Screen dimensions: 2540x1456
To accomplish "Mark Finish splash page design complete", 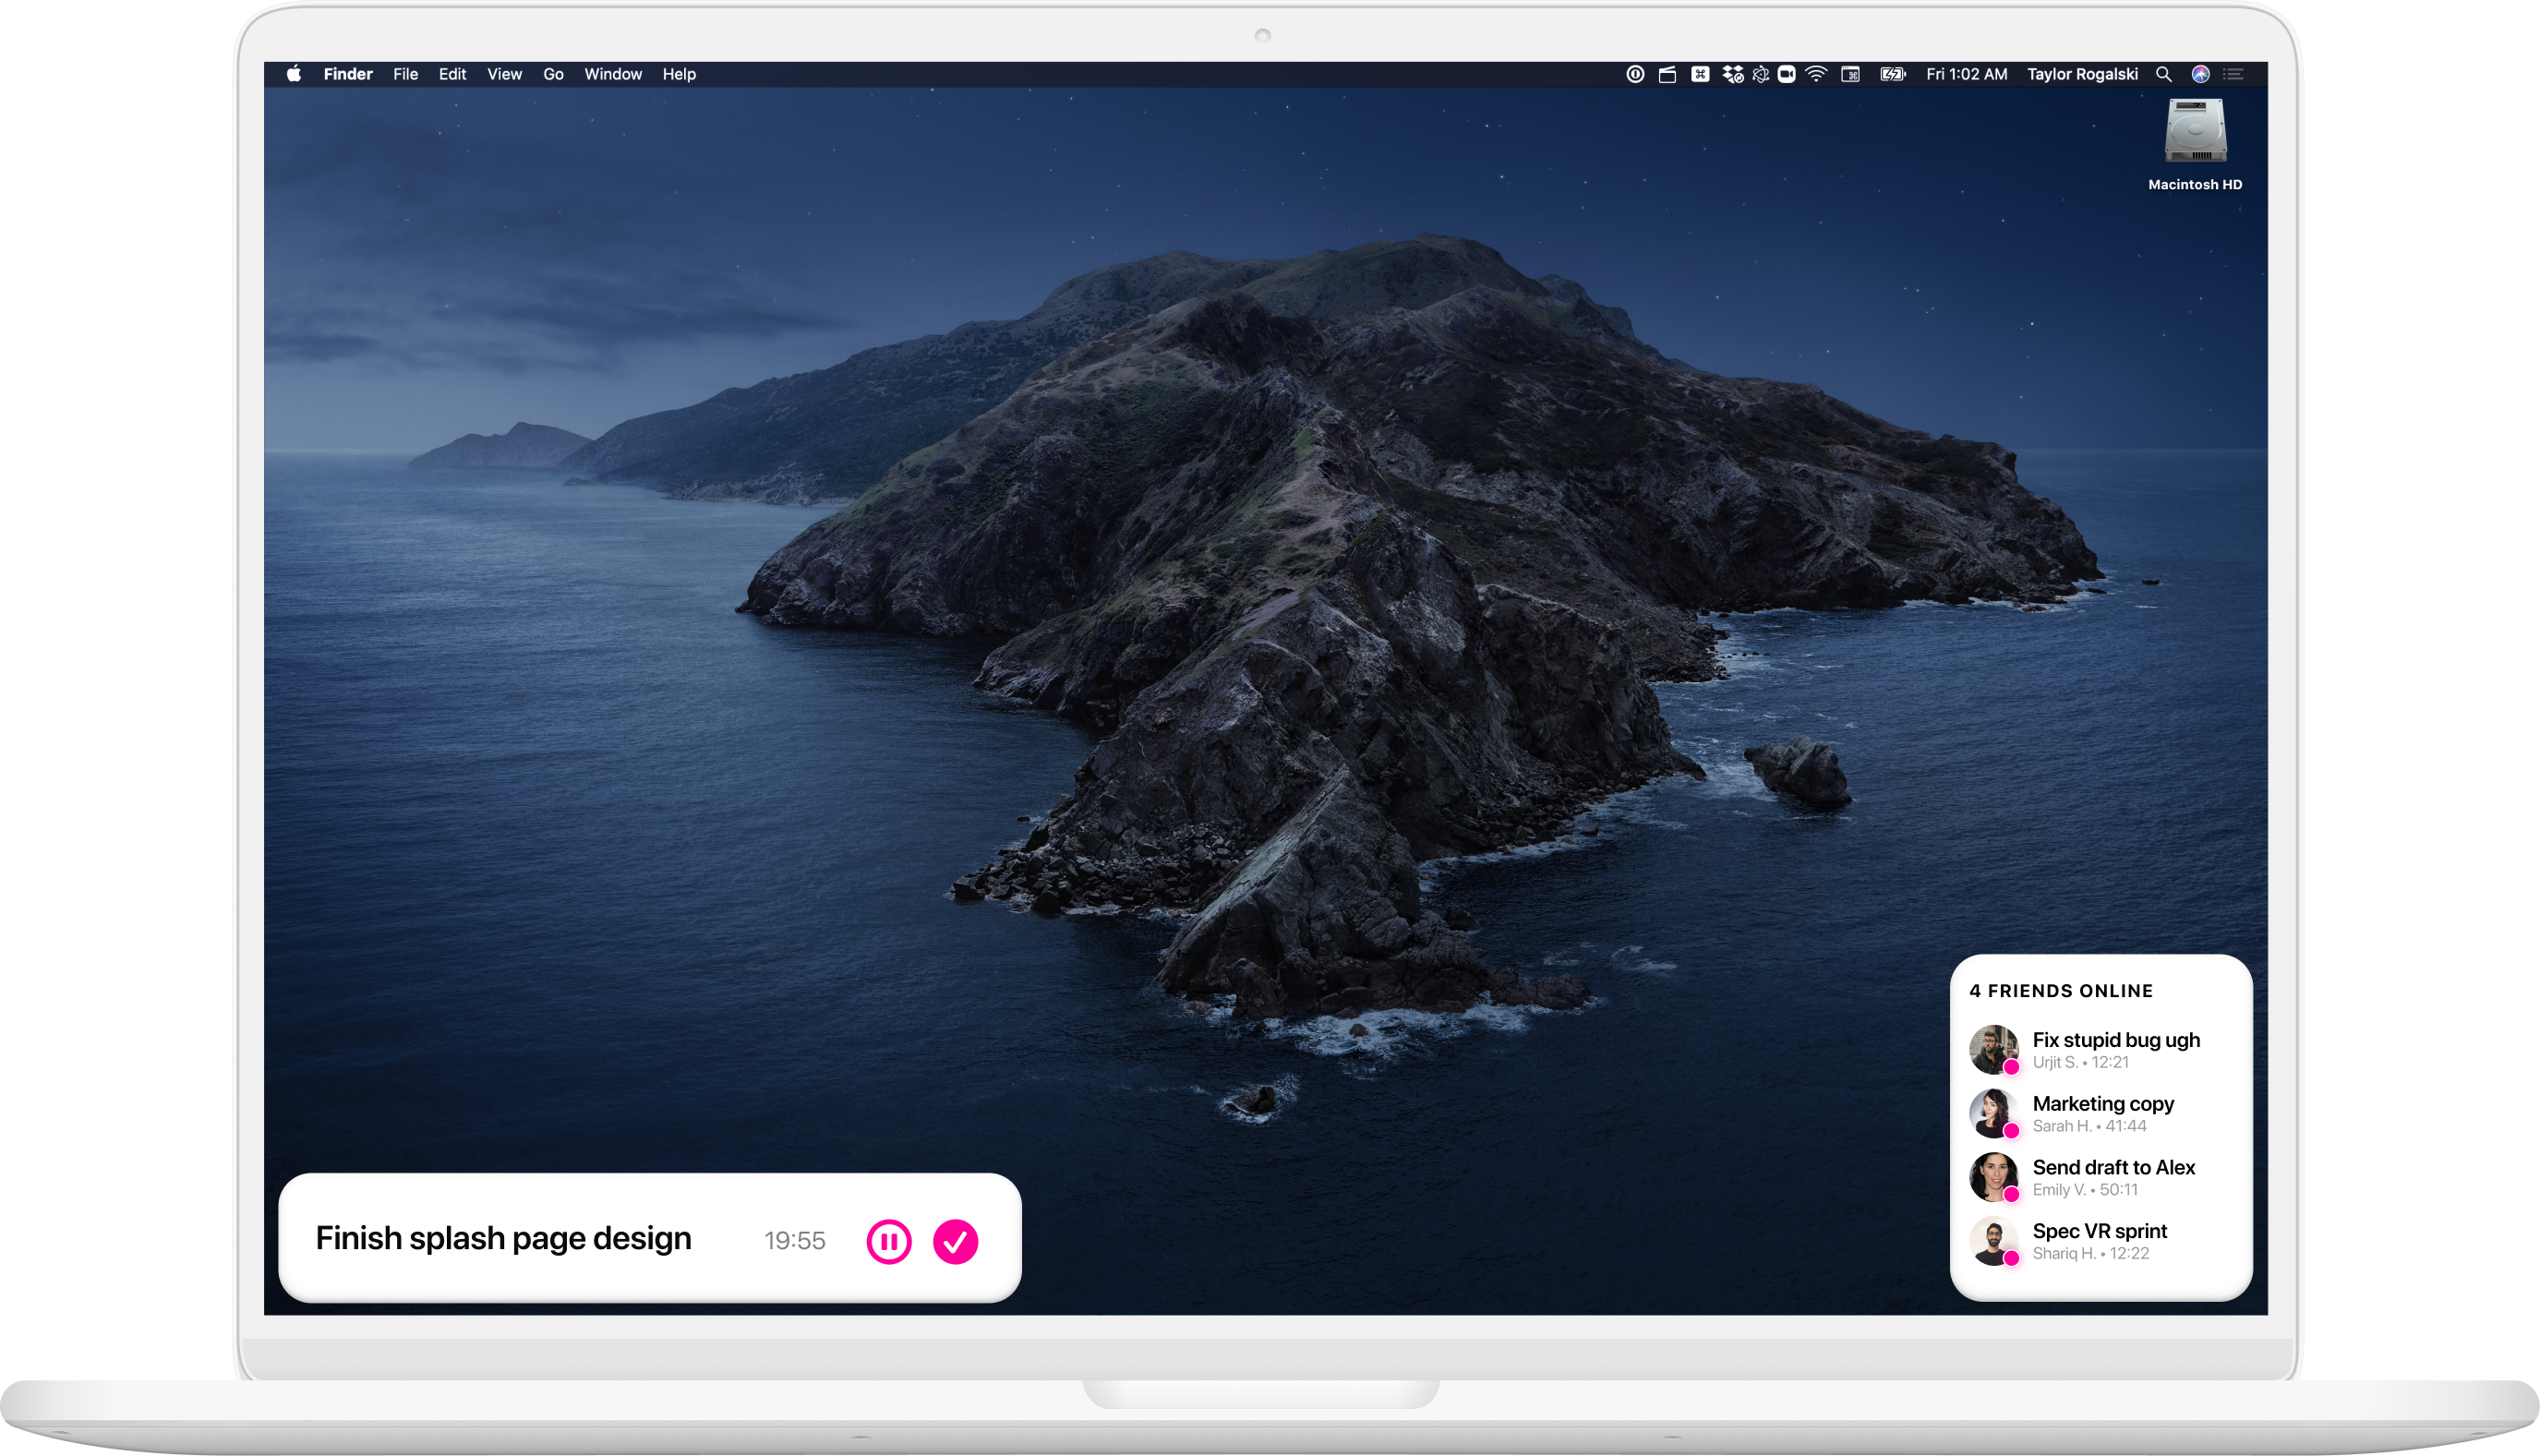I will 955,1241.
